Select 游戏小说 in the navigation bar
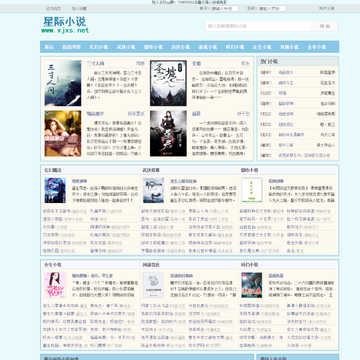 coord(208,47)
